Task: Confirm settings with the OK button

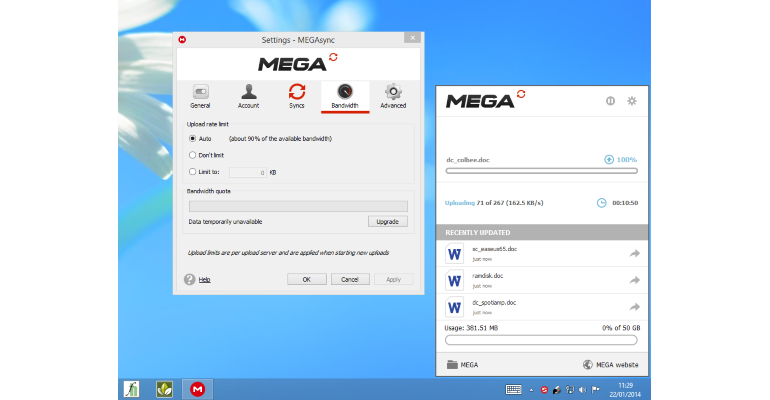Action: point(306,279)
